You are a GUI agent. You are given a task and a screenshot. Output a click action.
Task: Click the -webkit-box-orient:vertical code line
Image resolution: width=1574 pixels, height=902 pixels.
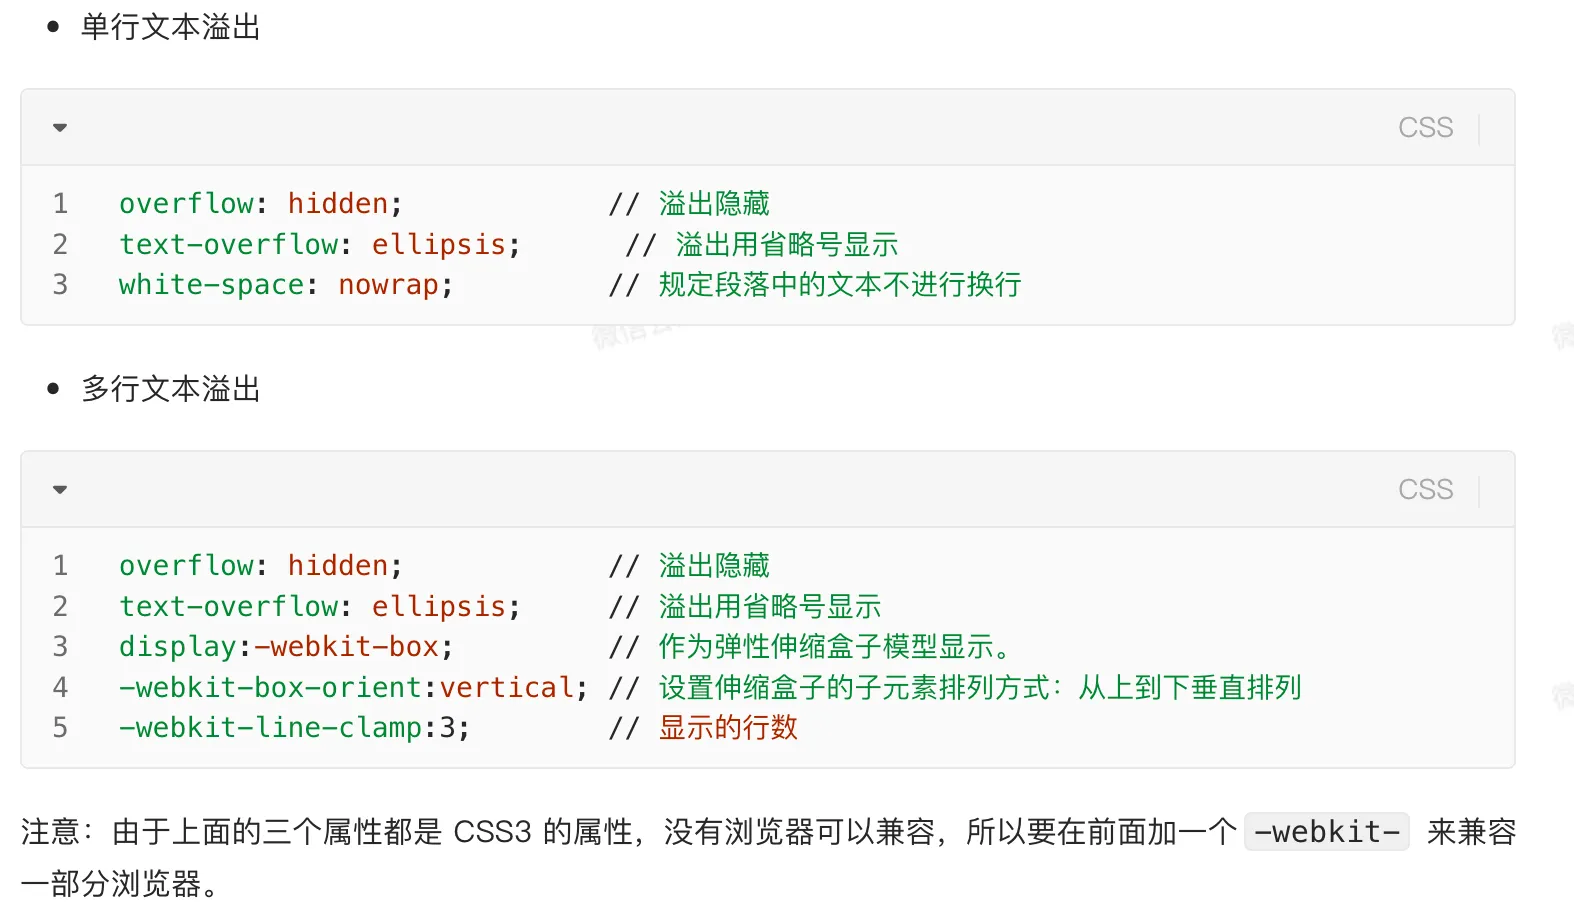(x=710, y=688)
